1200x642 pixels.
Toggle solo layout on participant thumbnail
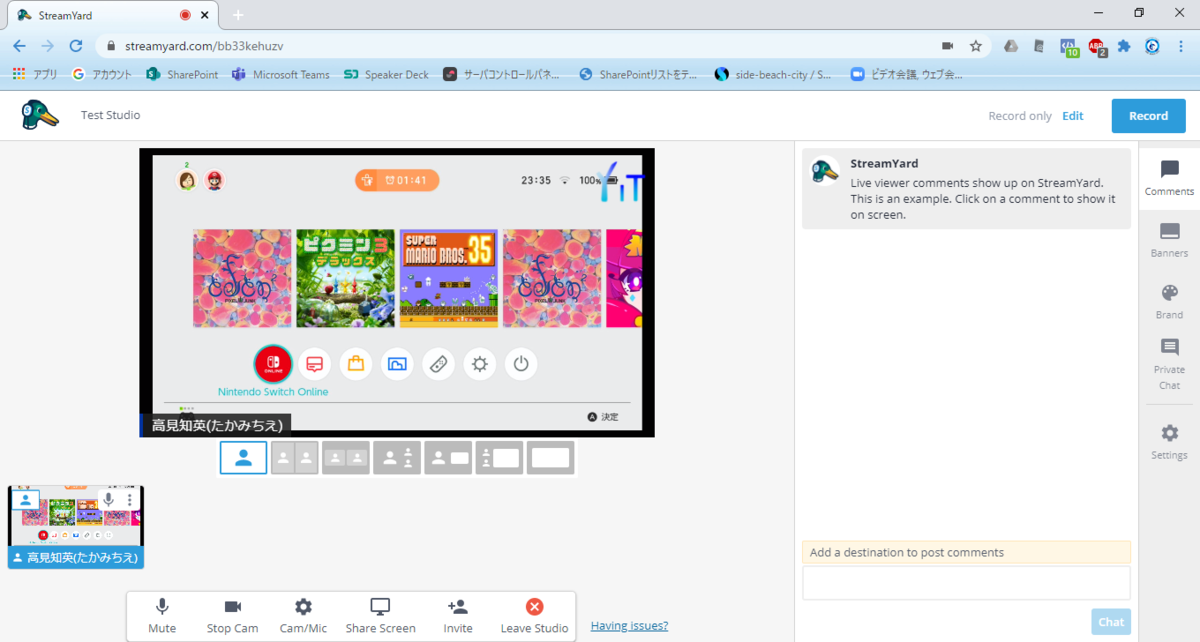[x=25, y=499]
